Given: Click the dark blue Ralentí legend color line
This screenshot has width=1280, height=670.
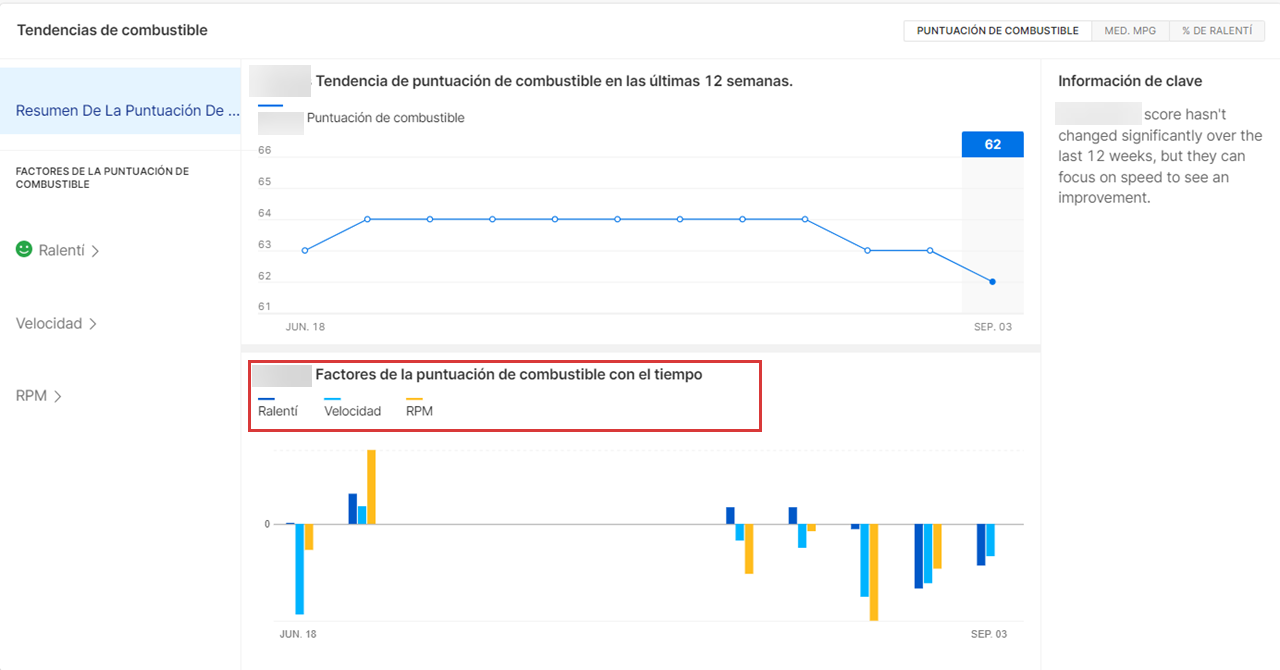Looking at the screenshot, I should [266, 399].
